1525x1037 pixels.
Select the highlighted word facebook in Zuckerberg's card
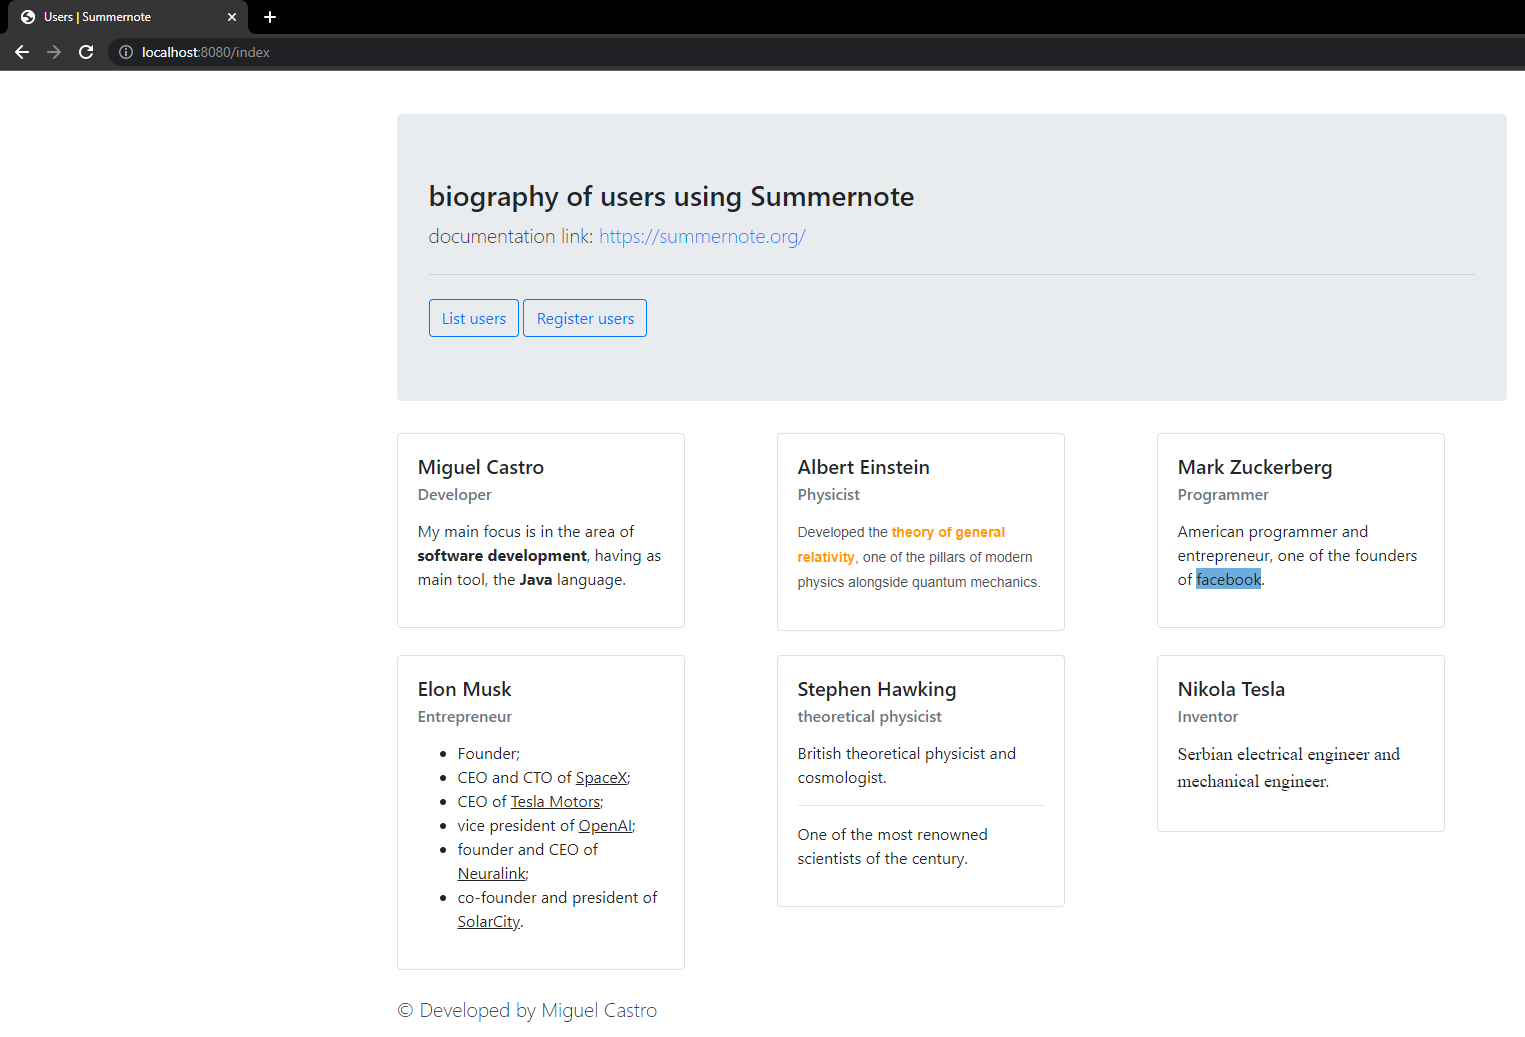(1228, 579)
